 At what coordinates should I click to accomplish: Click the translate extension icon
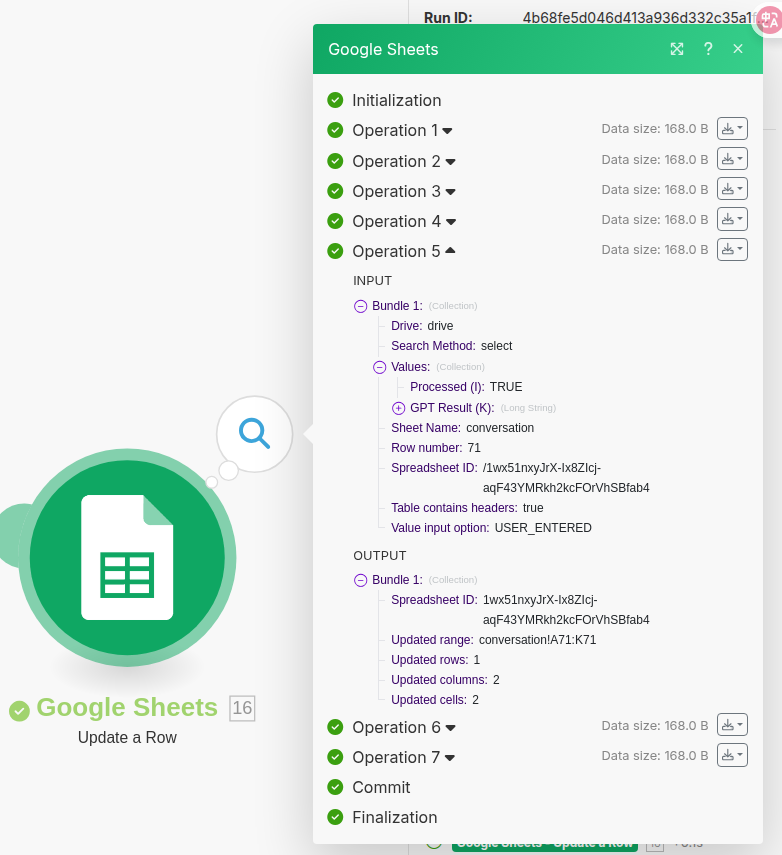[x=769, y=20]
